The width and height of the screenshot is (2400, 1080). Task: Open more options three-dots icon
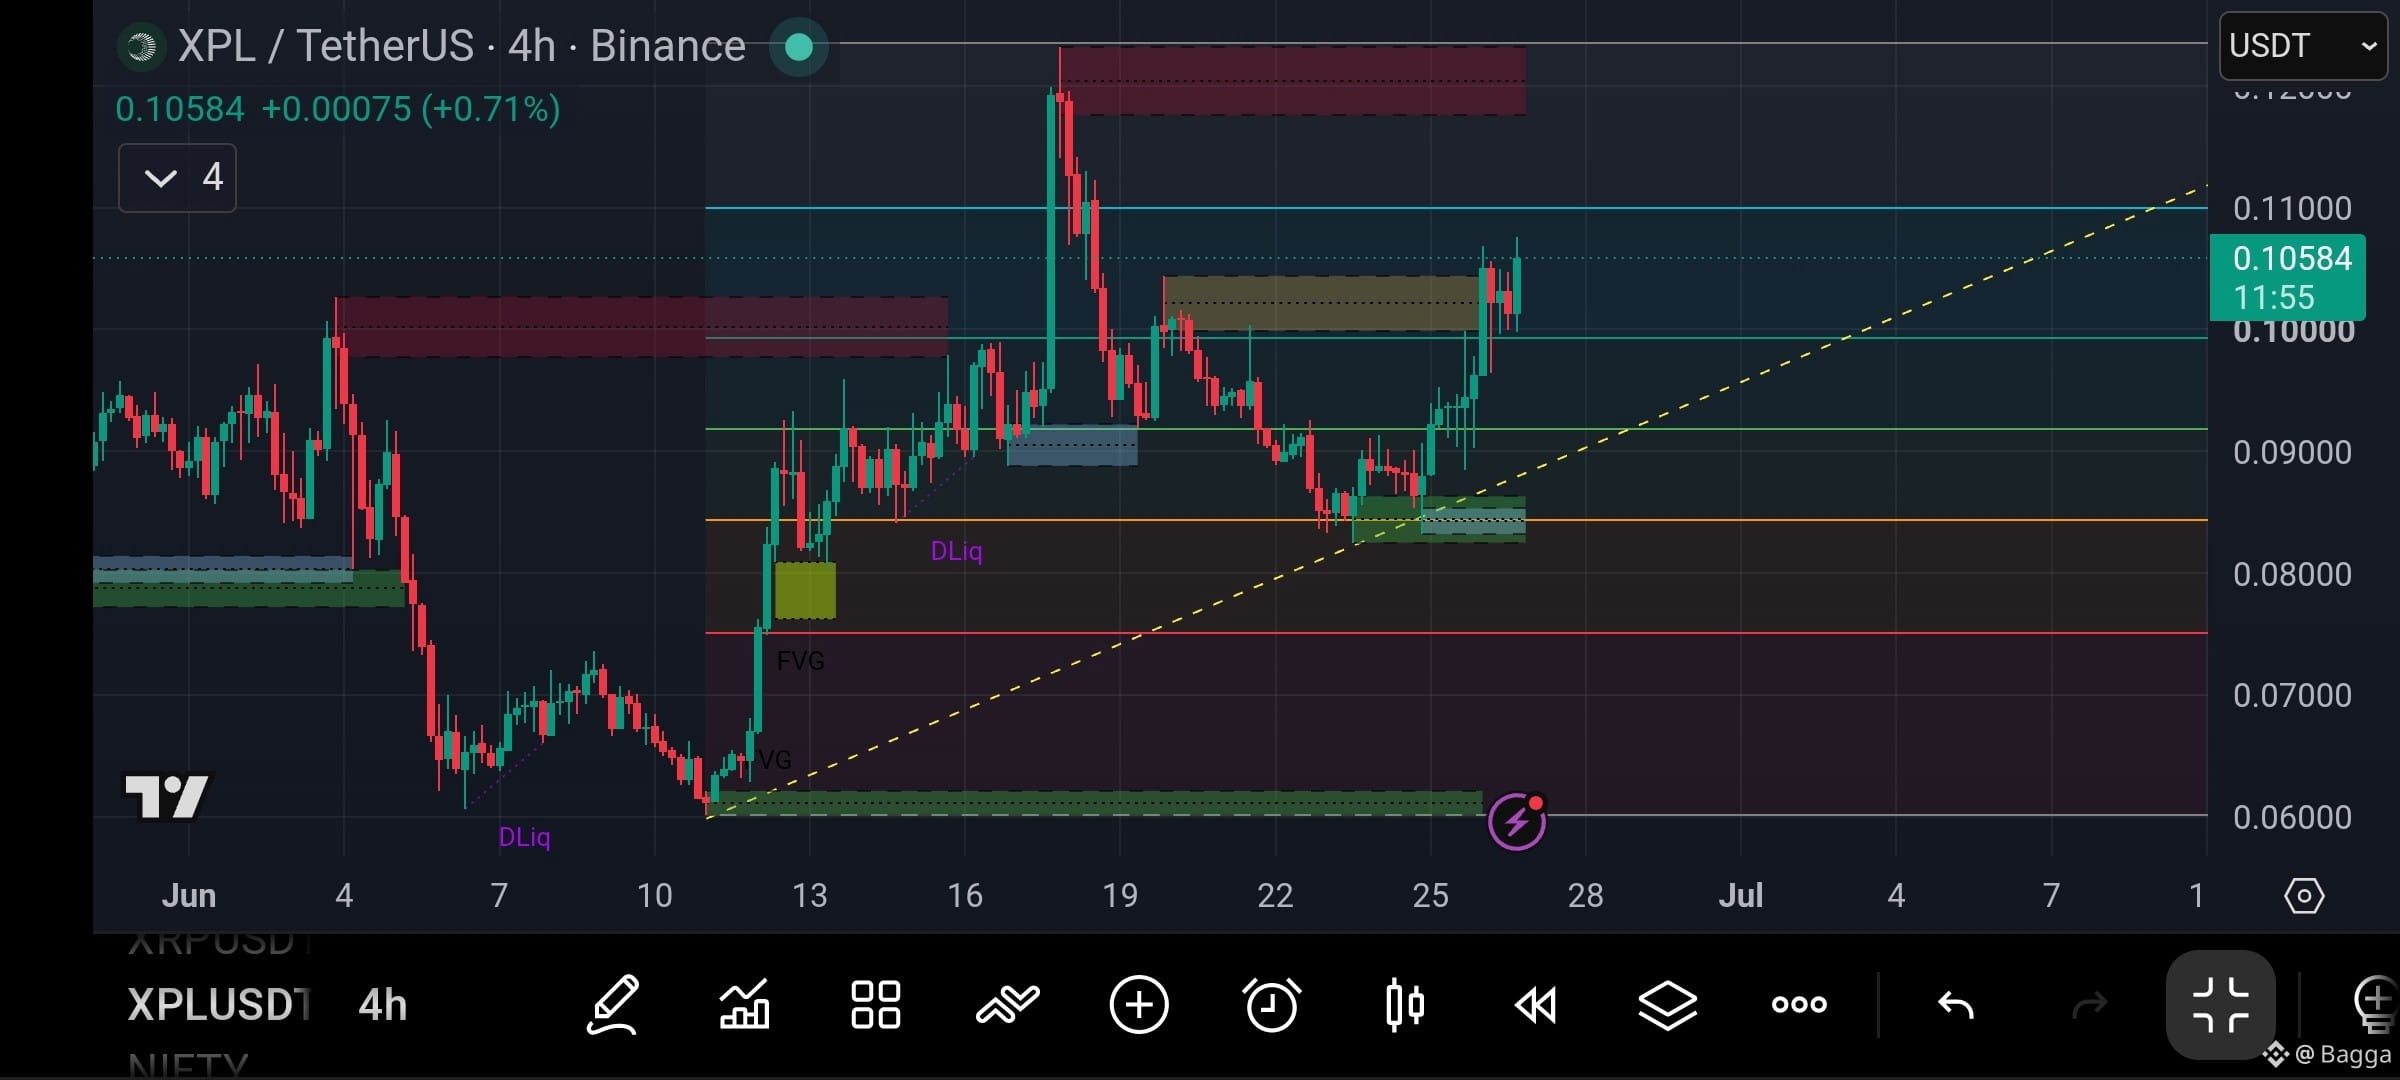click(x=1799, y=1004)
